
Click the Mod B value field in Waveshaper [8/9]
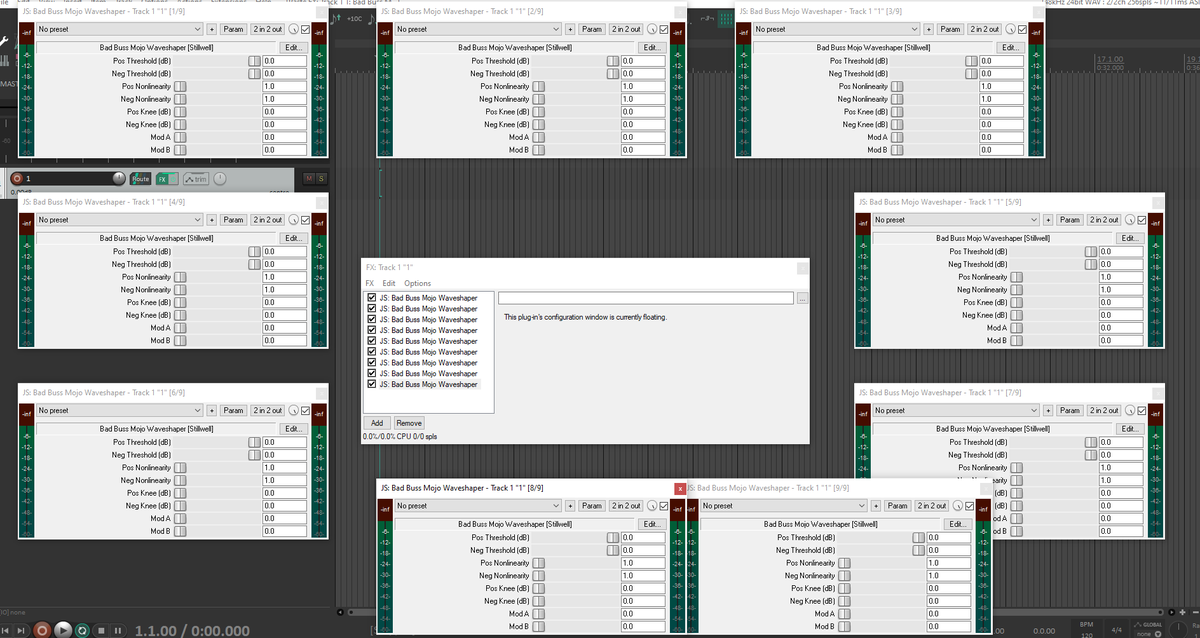pos(644,626)
